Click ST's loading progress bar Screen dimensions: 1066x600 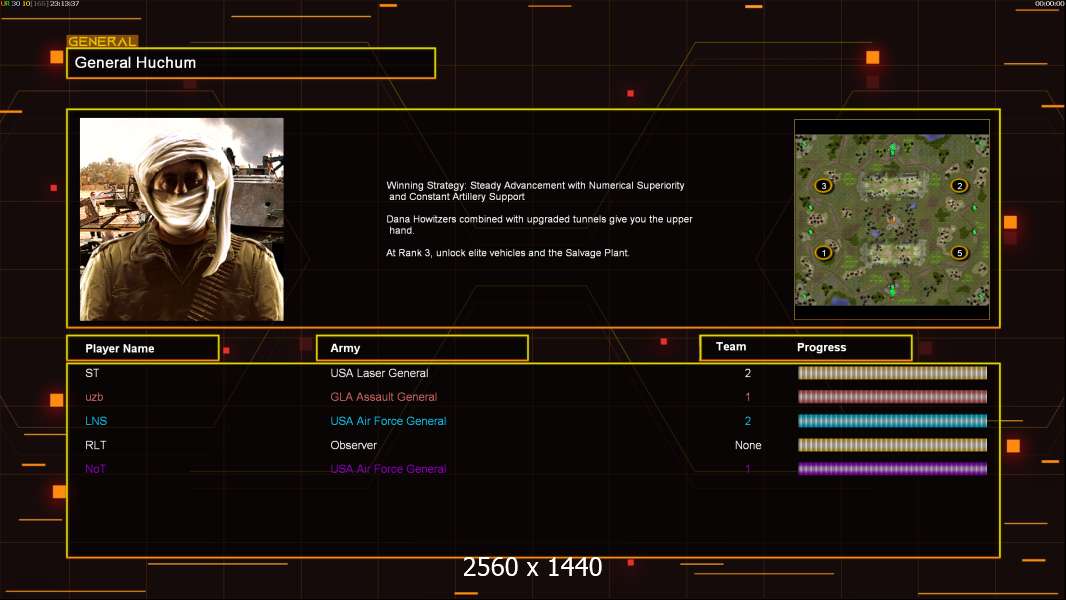point(892,372)
